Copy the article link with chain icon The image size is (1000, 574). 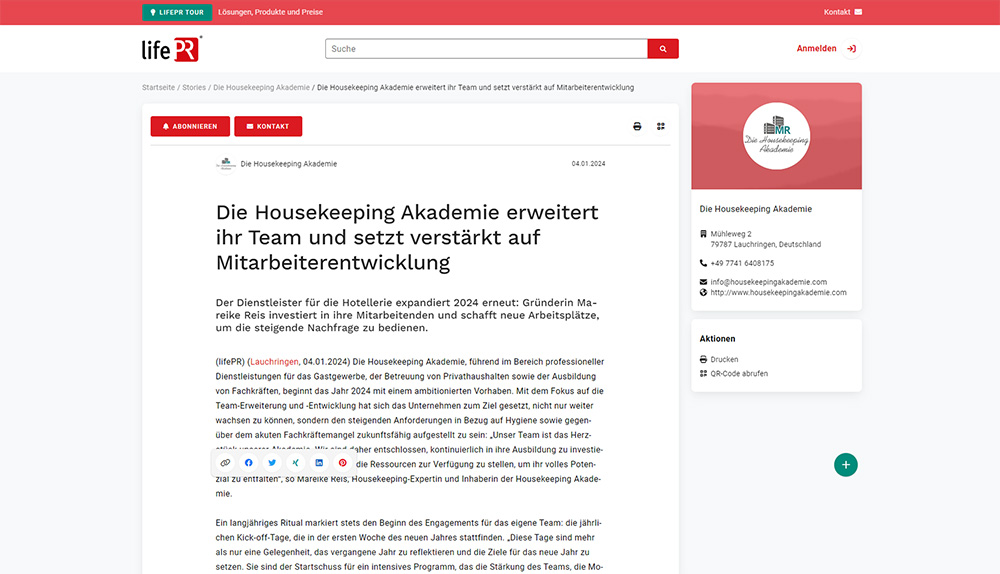[225, 463]
